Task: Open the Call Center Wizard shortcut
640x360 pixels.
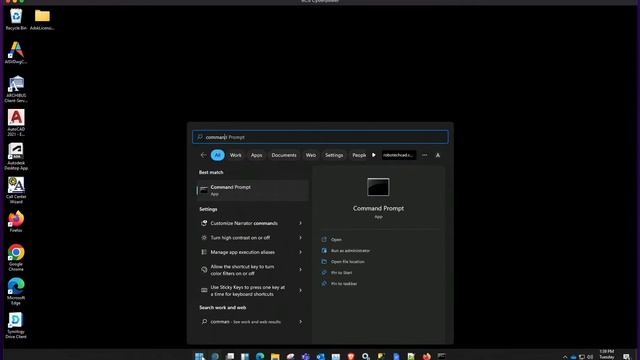Action: (16, 190)
